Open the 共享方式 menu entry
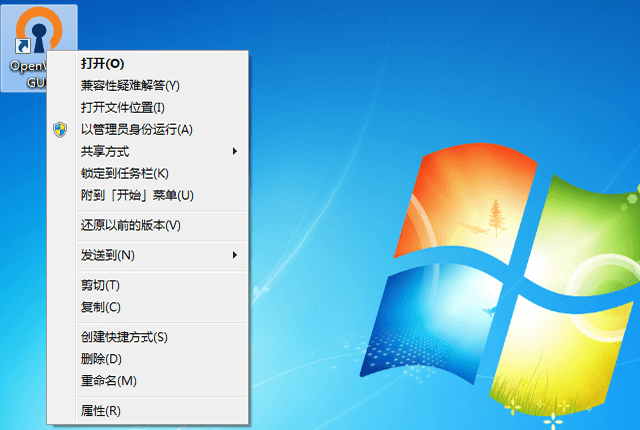Screen dimensions: 640x430 coord(148,152)
